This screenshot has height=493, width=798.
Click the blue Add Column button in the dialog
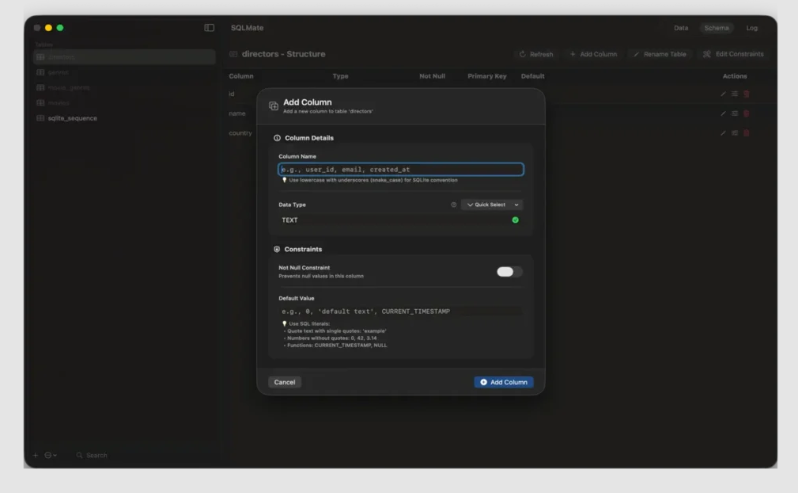pyautogui.click(x=504, y=382)
